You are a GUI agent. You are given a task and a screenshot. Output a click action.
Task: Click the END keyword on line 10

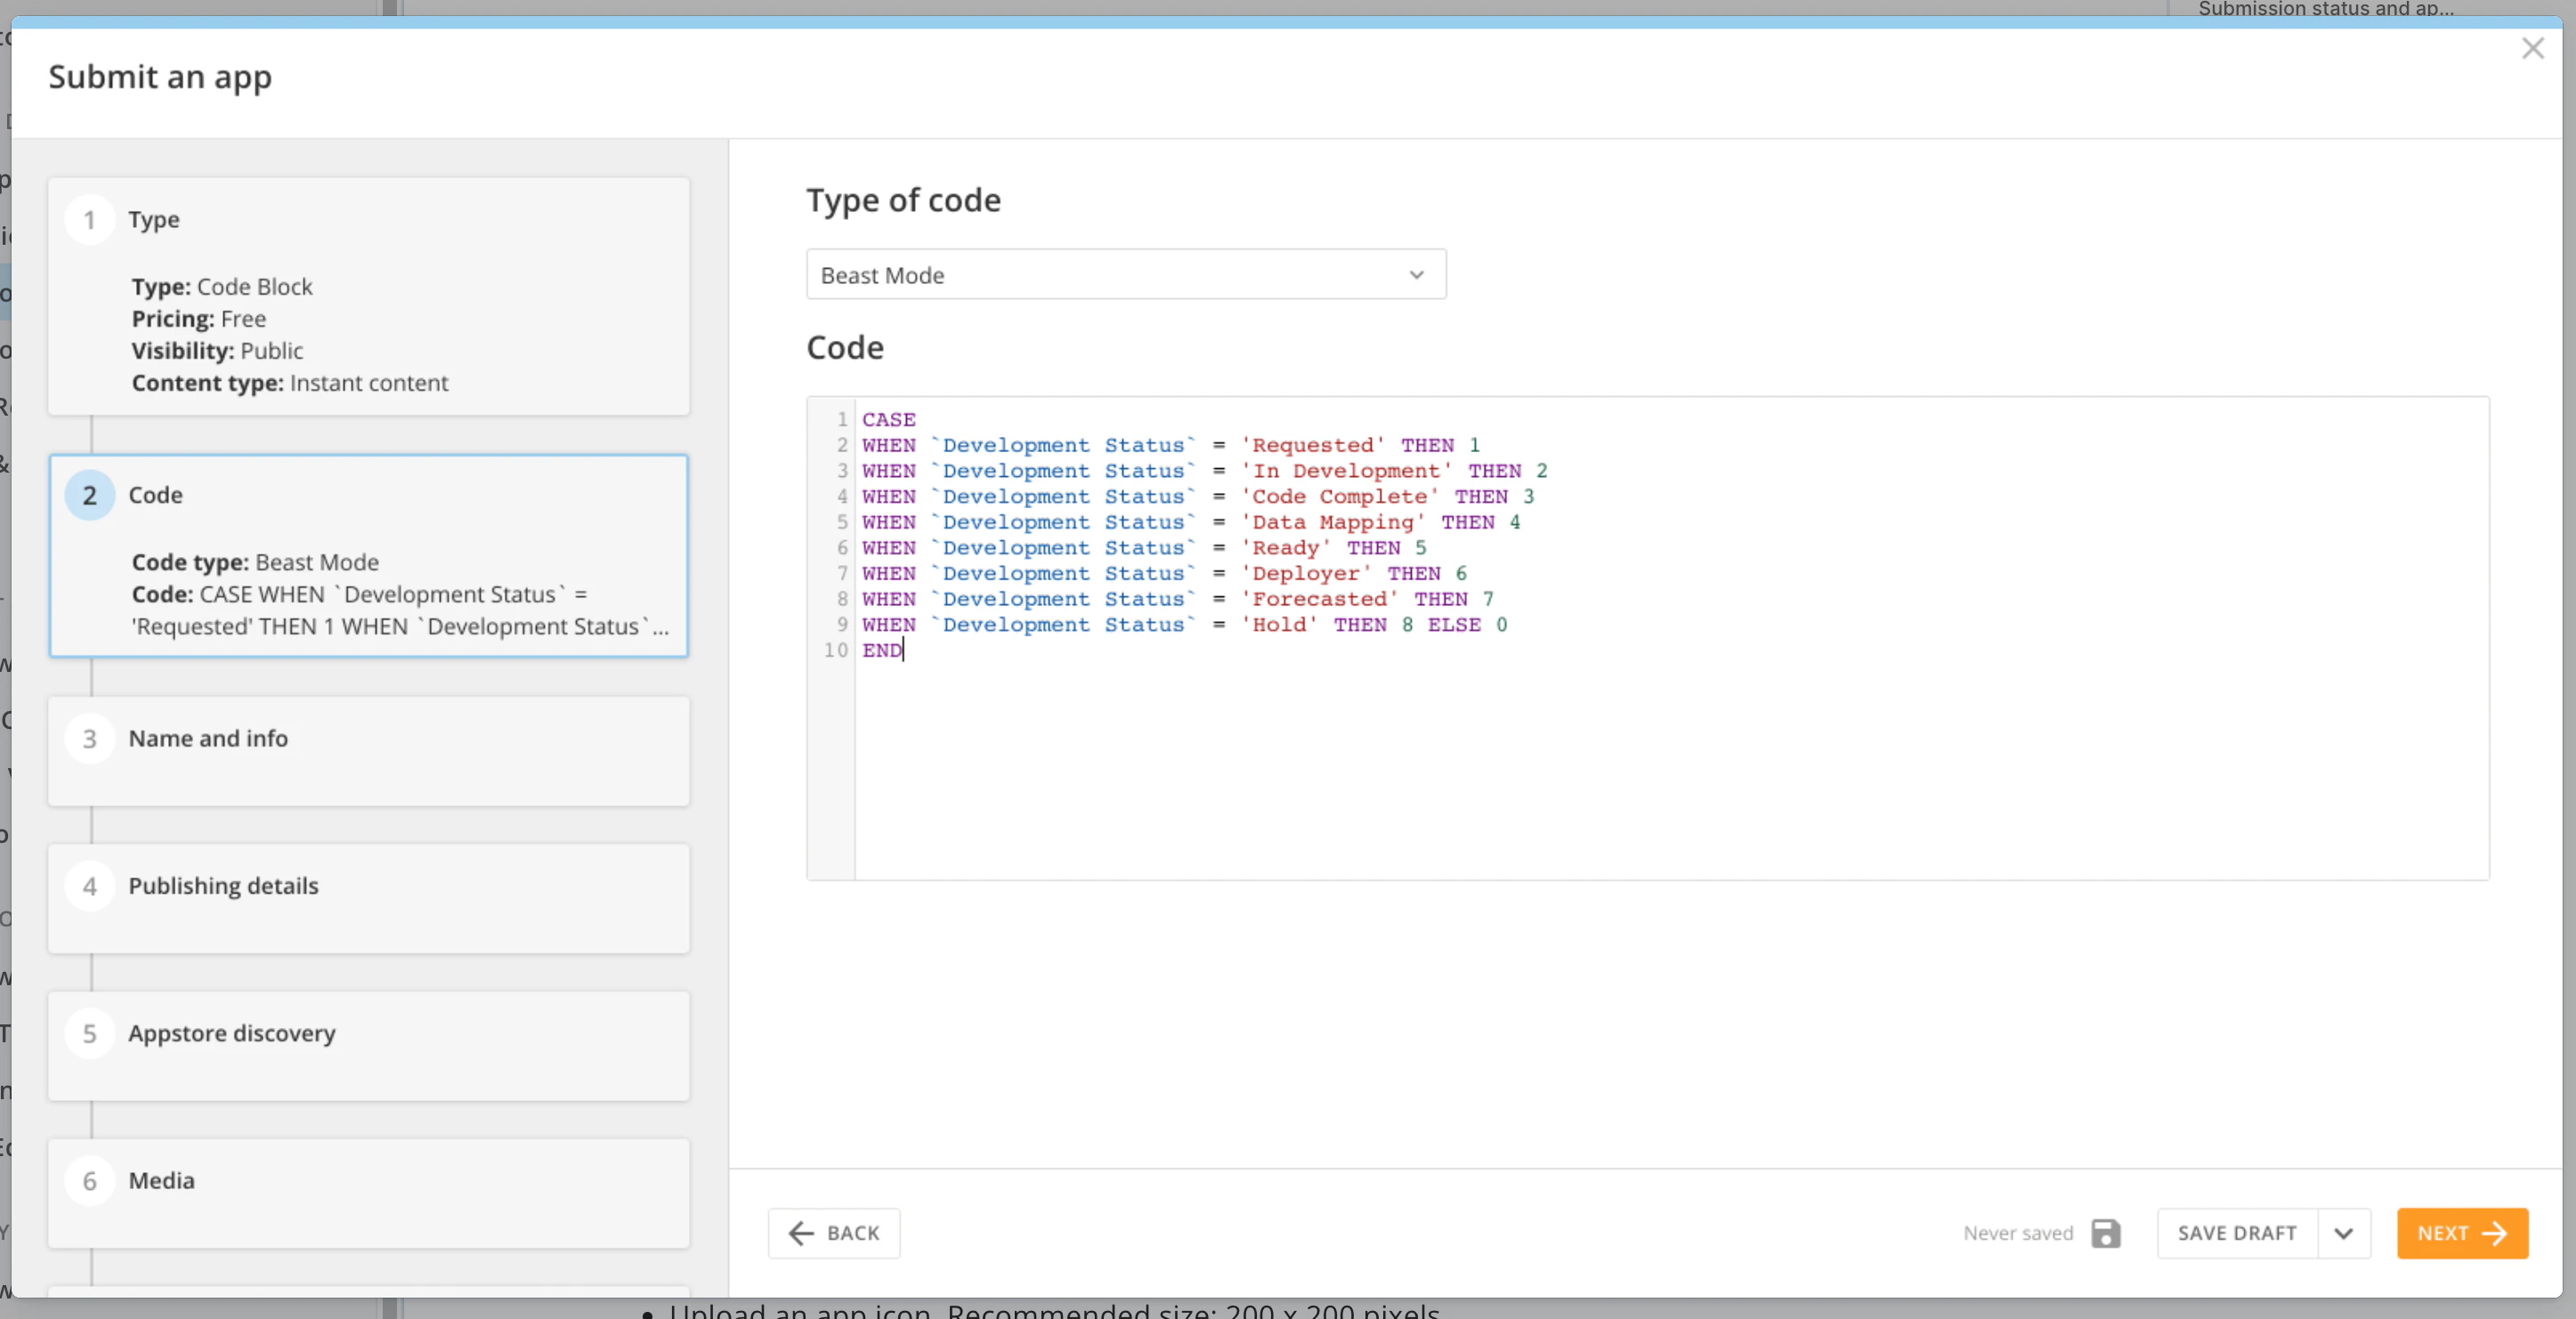tap(882, 651)
